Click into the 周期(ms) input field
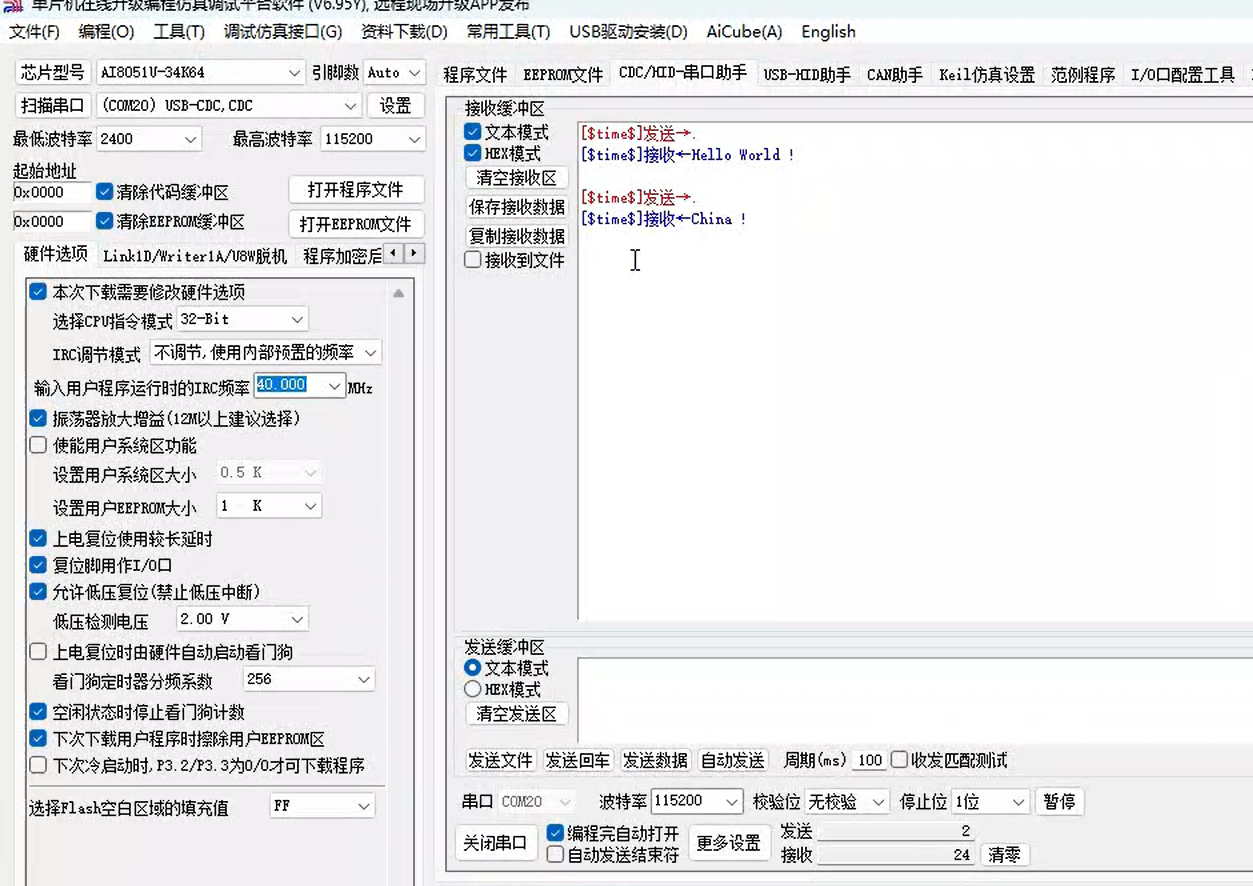1253x886 pixels. click(x=867, y=760)
